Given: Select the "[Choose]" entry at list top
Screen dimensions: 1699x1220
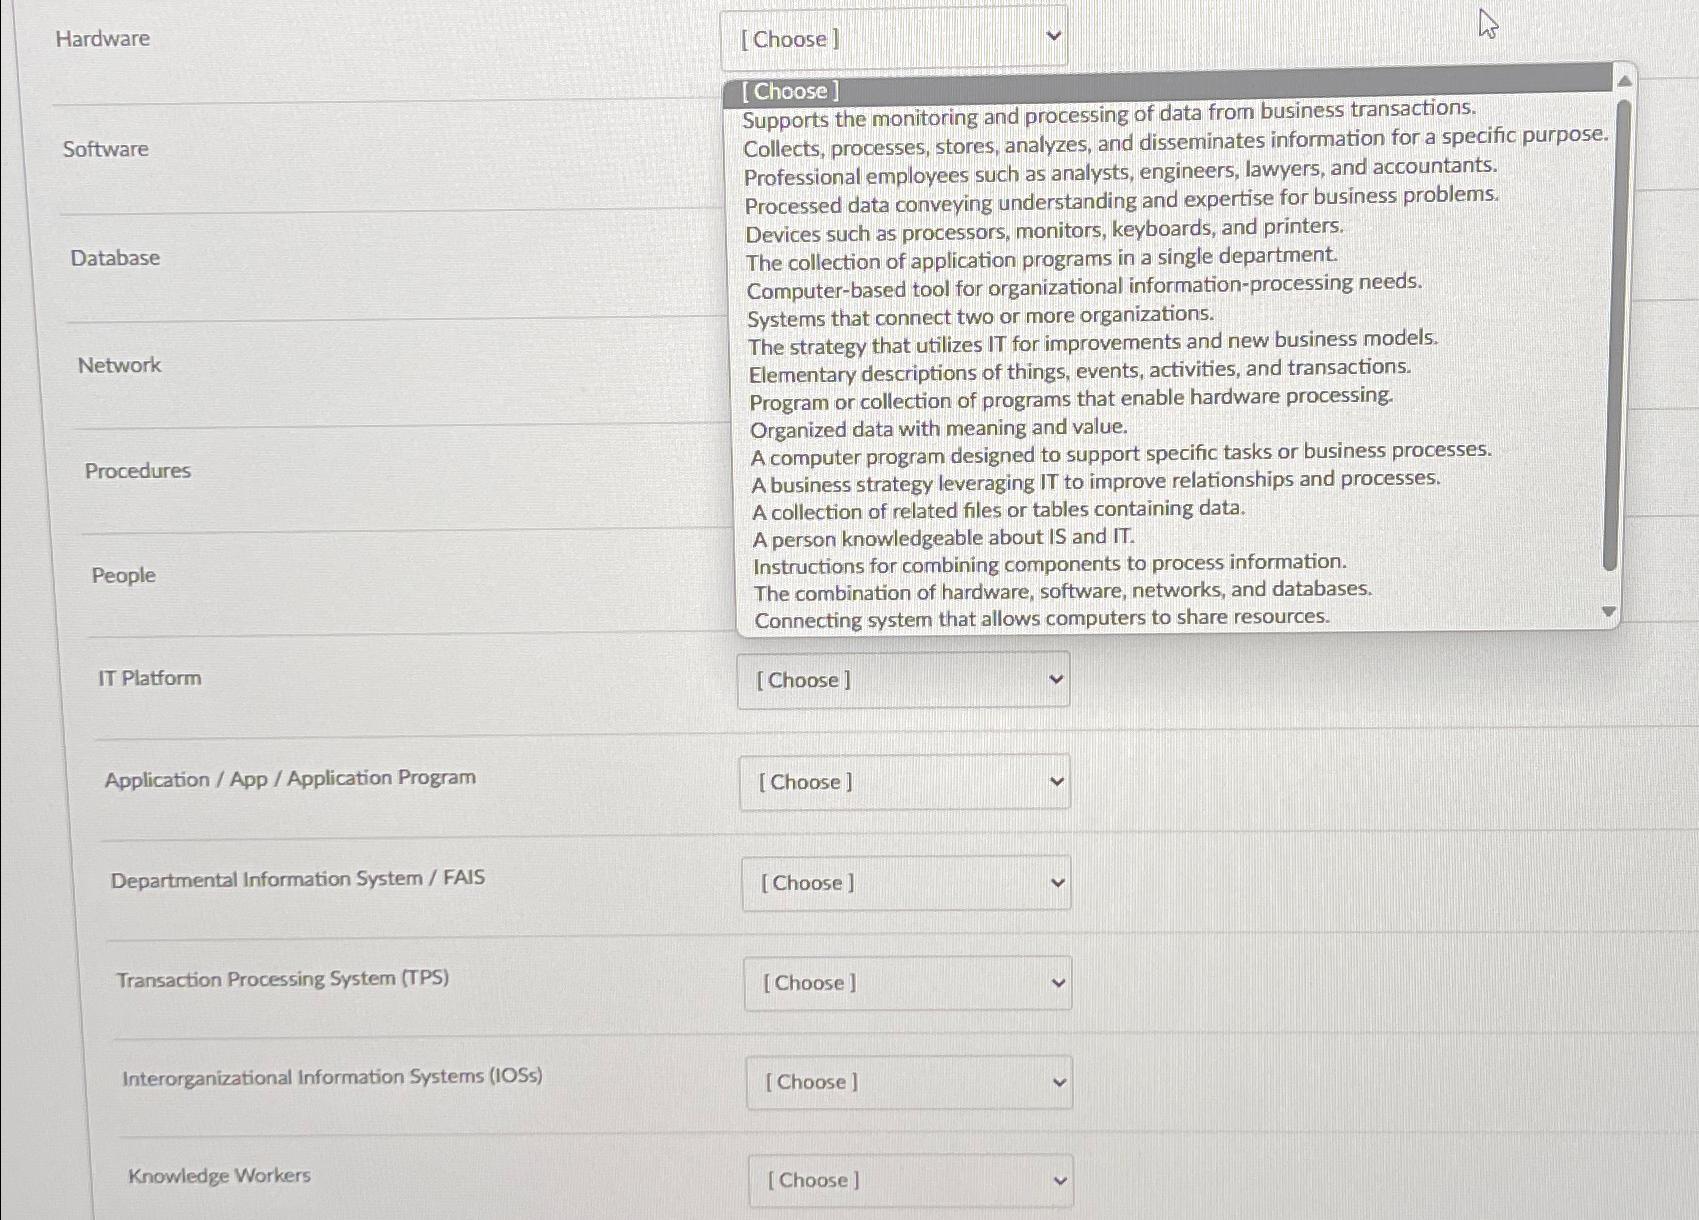Looking at the screenshot, I should click(x=790, y=91).
